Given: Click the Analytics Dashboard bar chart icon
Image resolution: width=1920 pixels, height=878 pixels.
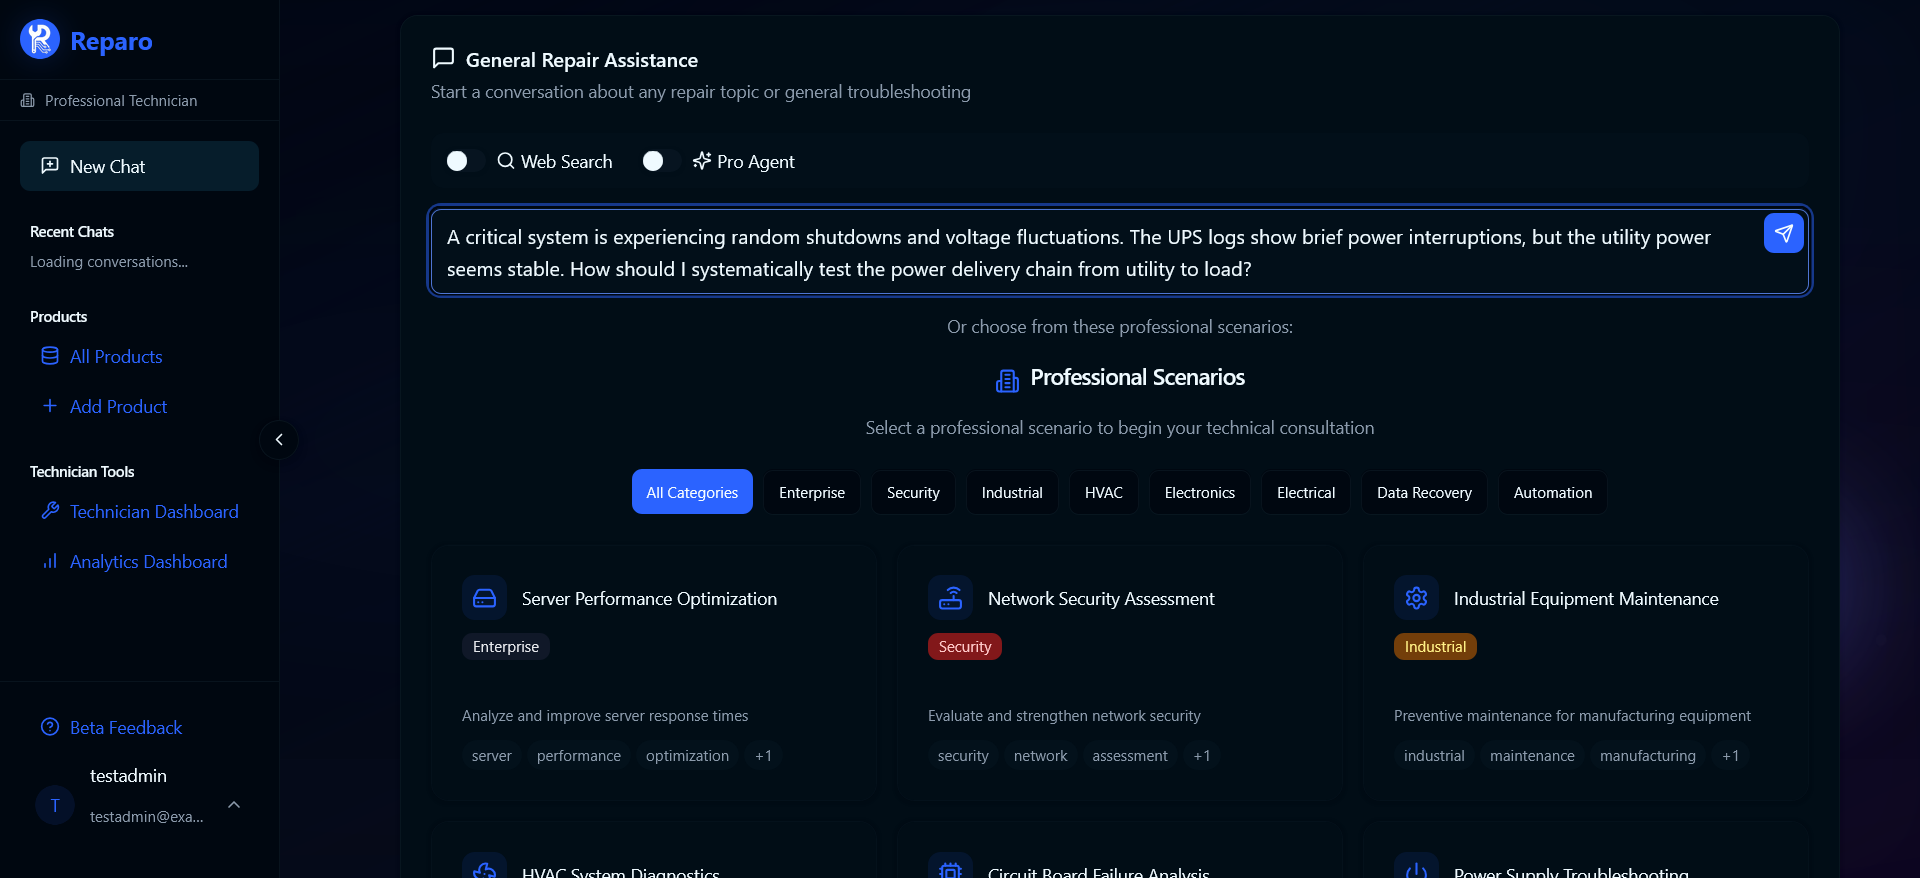Looking at the screenshot, I should pyautogui.click(x=50, y=561).
